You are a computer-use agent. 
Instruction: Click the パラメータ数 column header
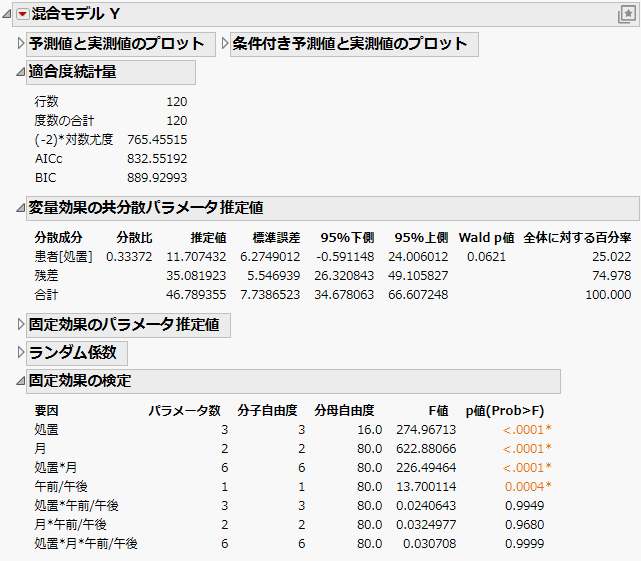184,411
